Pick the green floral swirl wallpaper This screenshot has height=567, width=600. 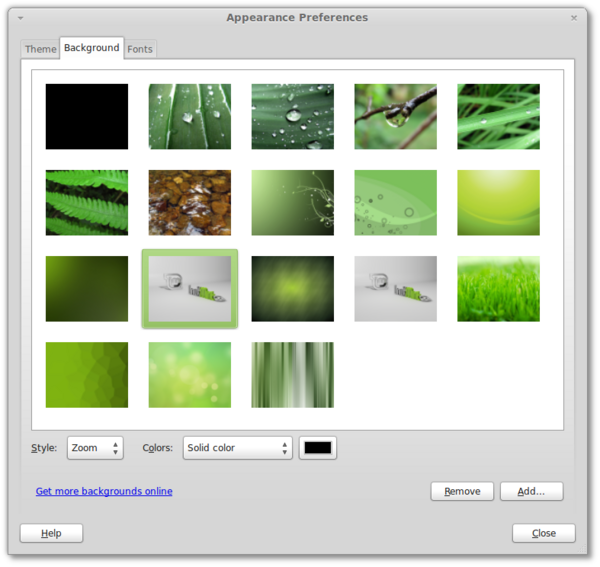pos(293,202)
